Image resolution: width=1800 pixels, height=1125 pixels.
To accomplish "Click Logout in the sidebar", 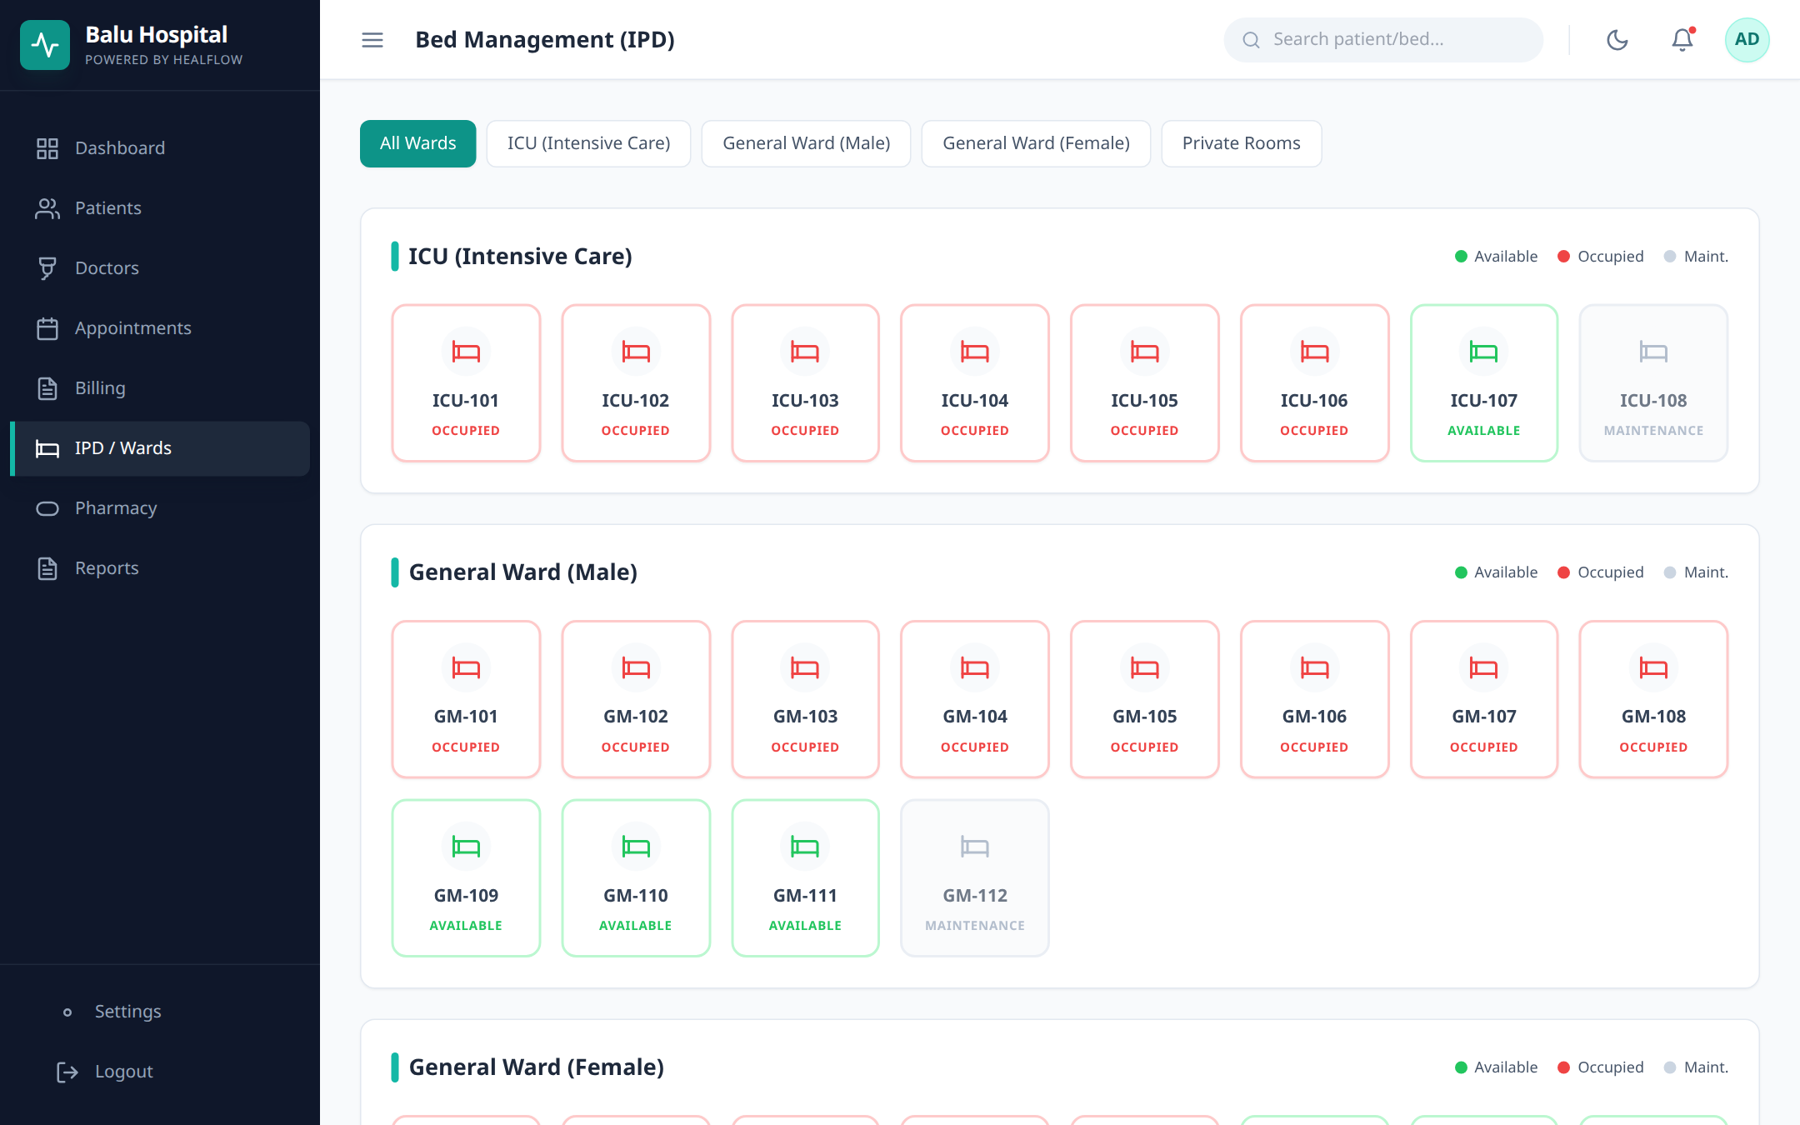I will tap(160, 1072).
